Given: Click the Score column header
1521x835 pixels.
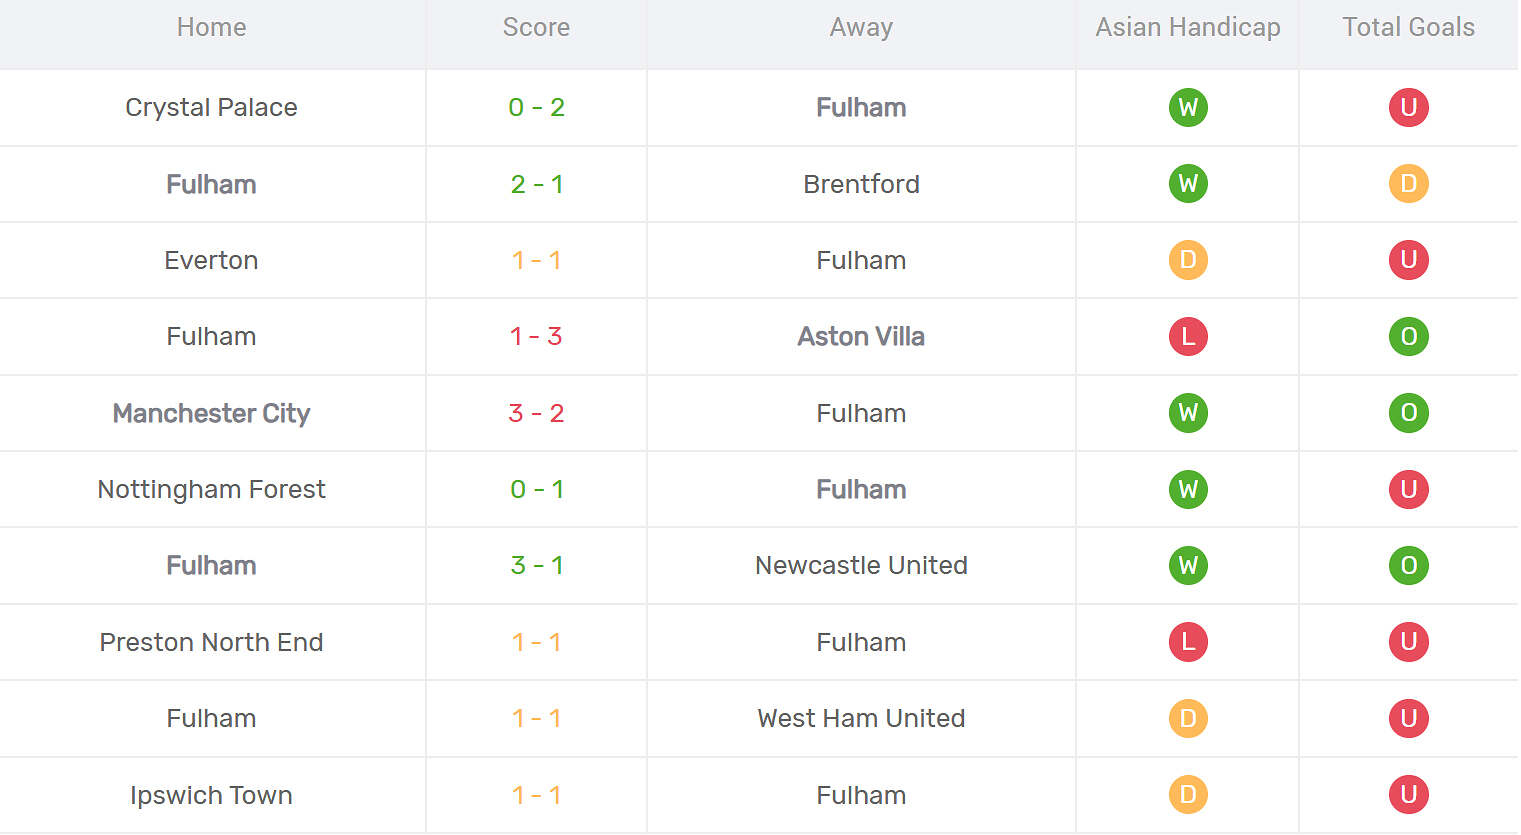Looking at the screenshot, I should 536,27.
